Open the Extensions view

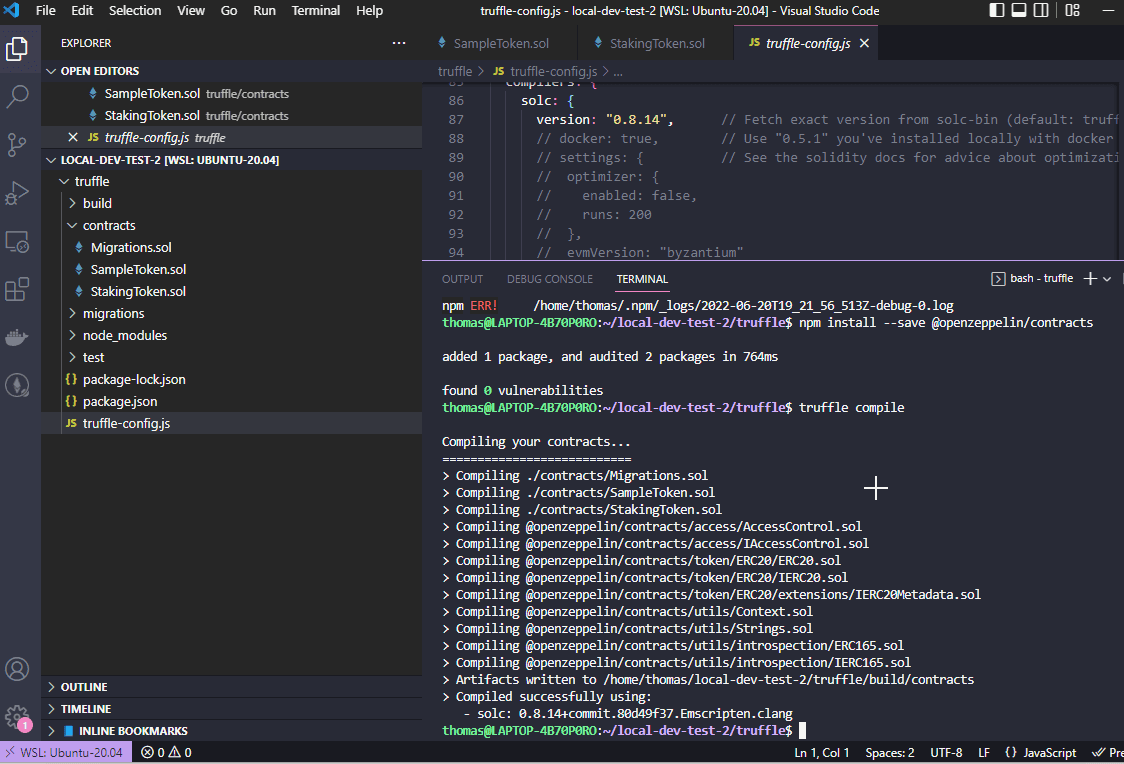(17, 290)
